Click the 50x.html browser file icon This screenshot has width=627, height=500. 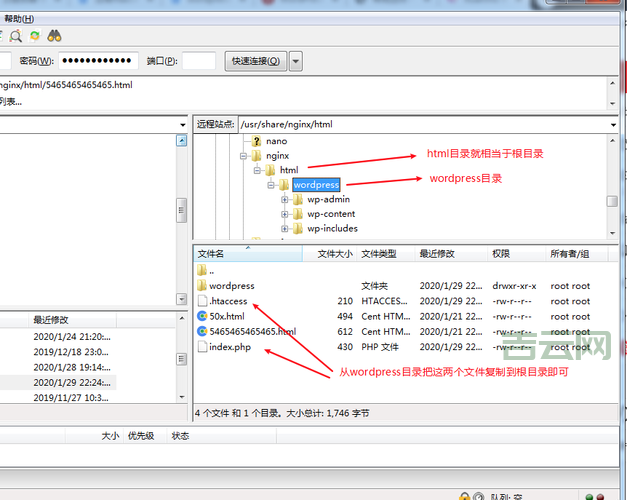point(202,316)
